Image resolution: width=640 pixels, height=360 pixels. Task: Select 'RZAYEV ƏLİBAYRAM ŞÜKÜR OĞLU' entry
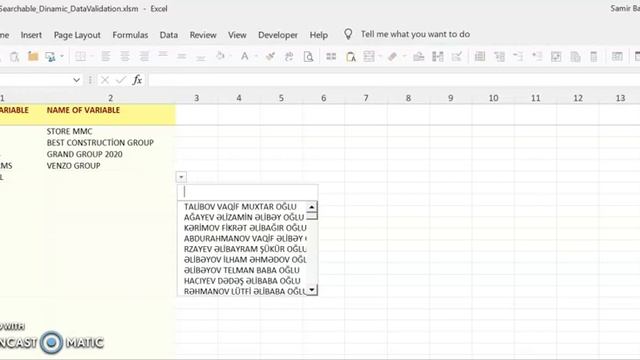245,249
